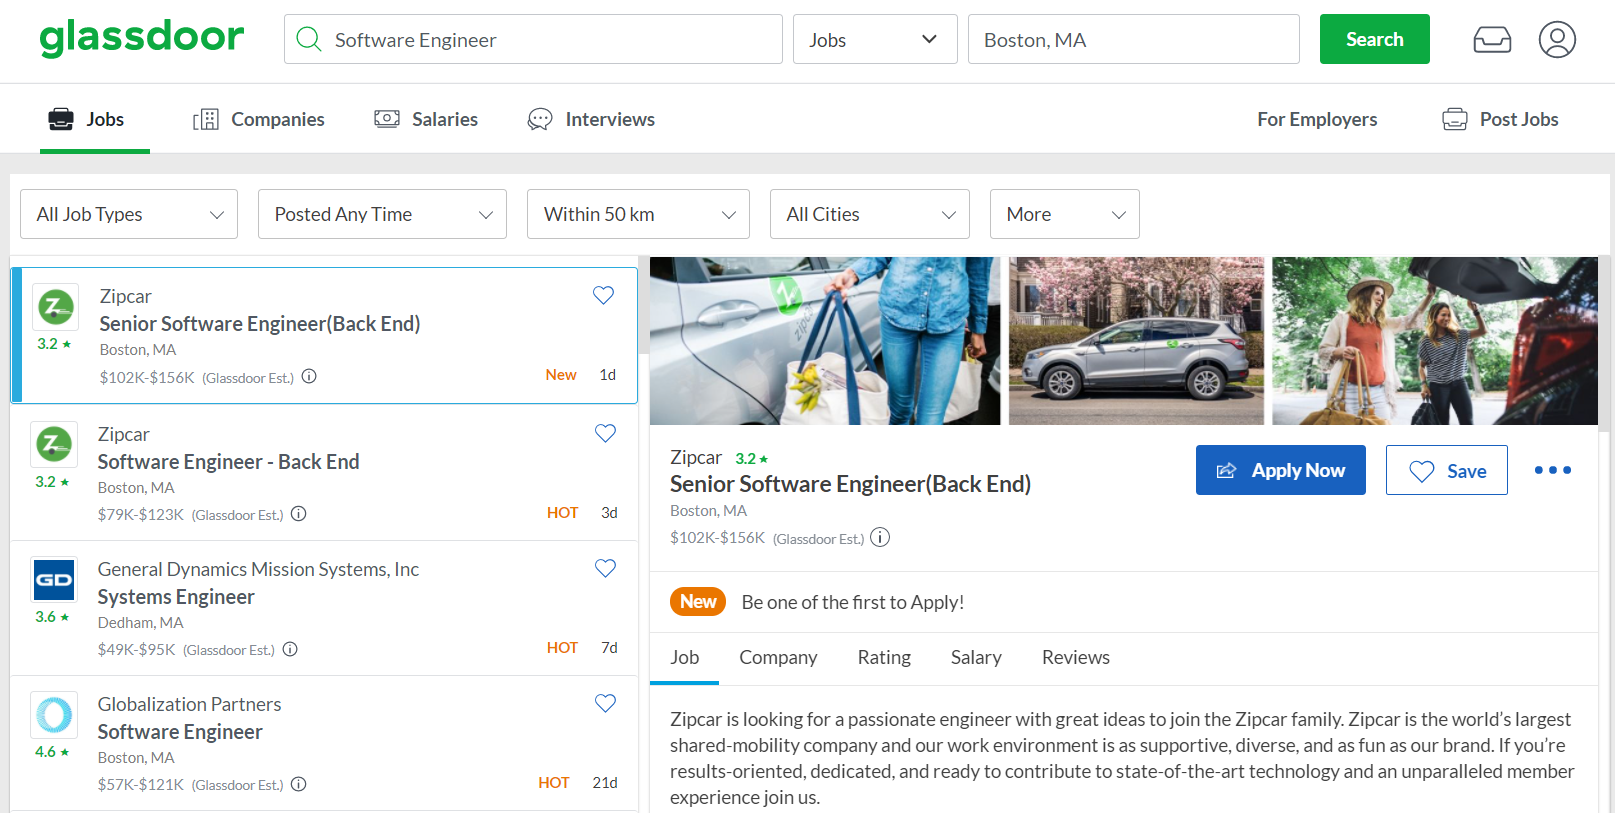Switch to the Job detail tab
This screenshot has height=813, width=1615.
(x=684, y=657)
